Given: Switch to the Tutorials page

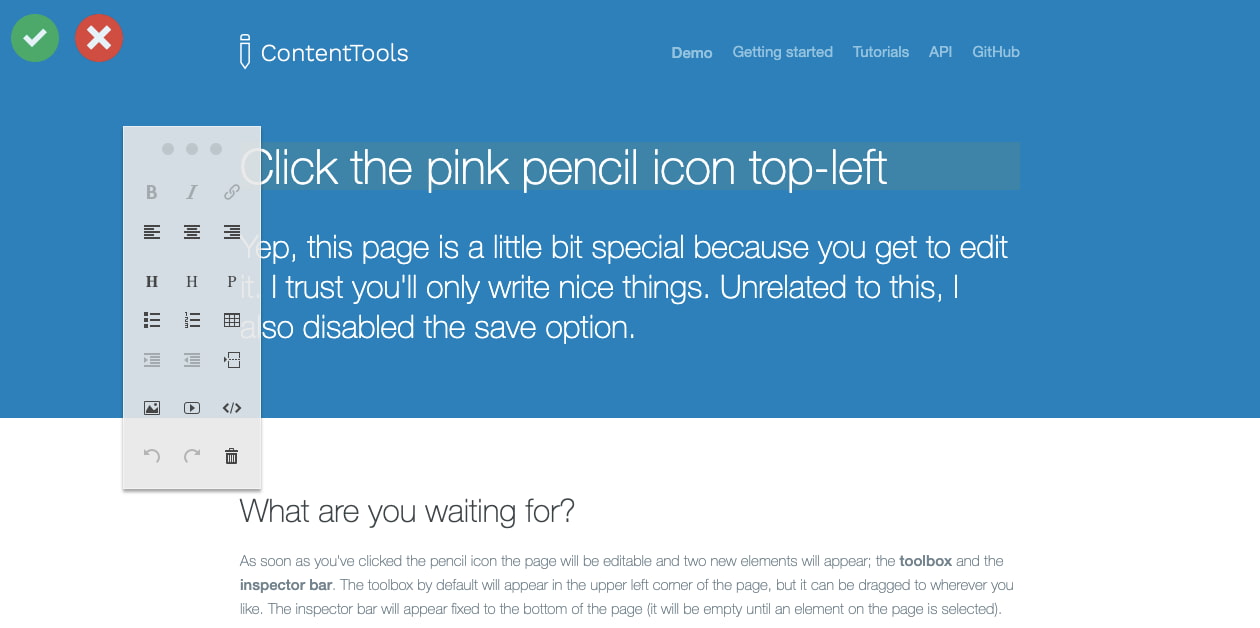Looking at the screenshot, I should tap(880, 52).
